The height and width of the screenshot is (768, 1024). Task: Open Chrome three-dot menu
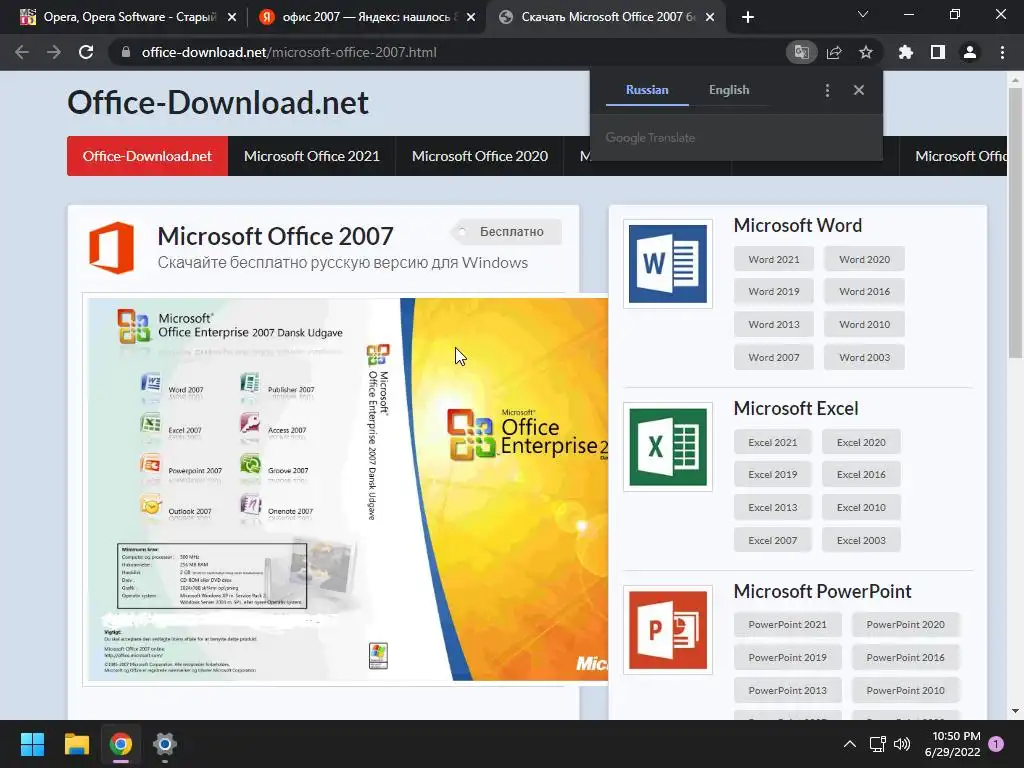[x=1002, y=52]
